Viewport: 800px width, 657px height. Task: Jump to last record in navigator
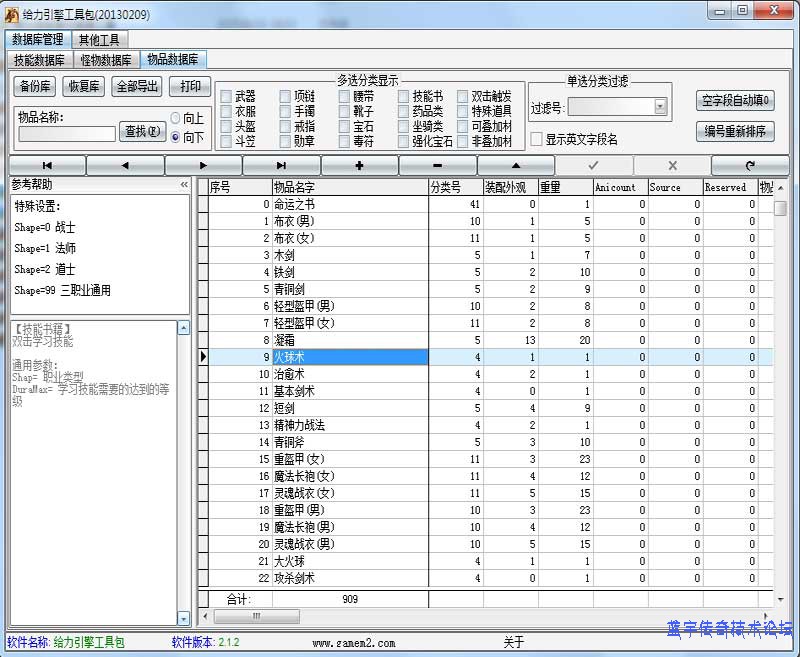281,165
